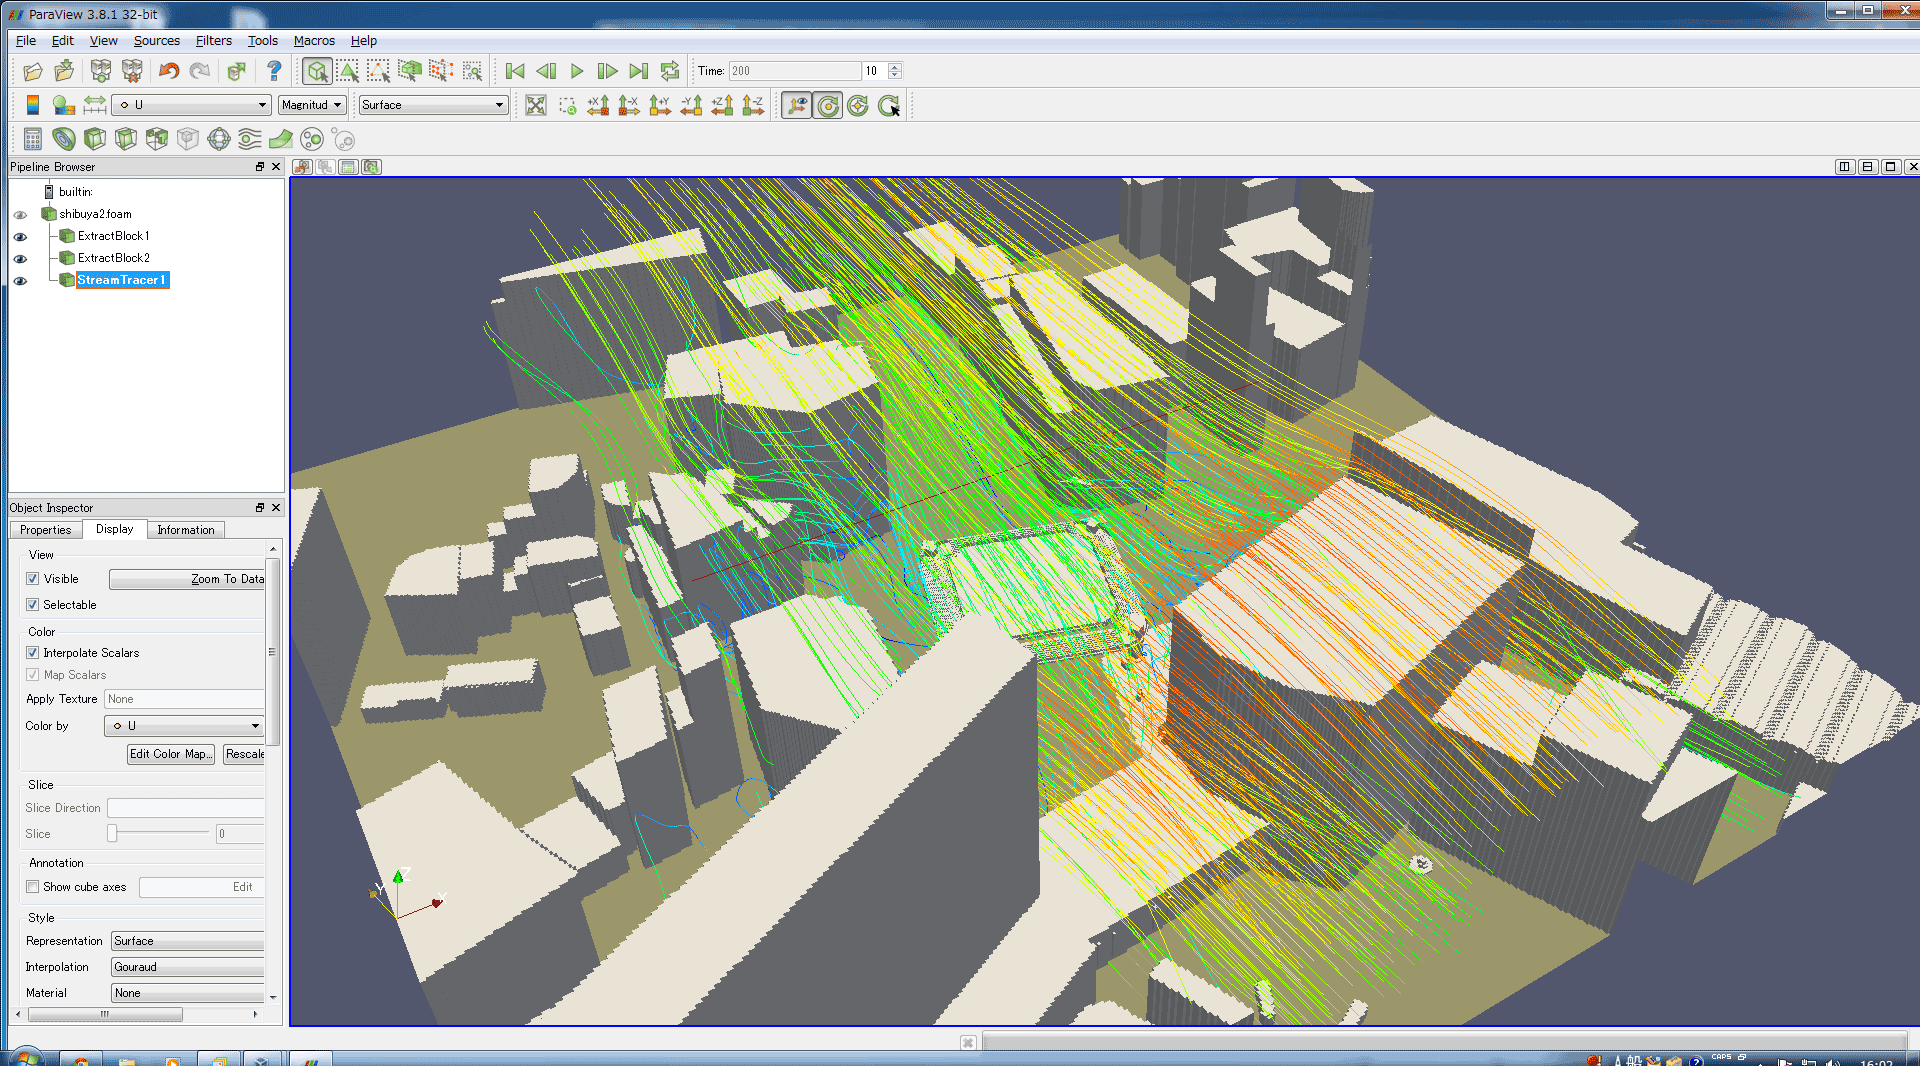The width and height of the screenshot is (1920, 1066).
Task: Click the Open file folder icon
Action: (33, 71)
